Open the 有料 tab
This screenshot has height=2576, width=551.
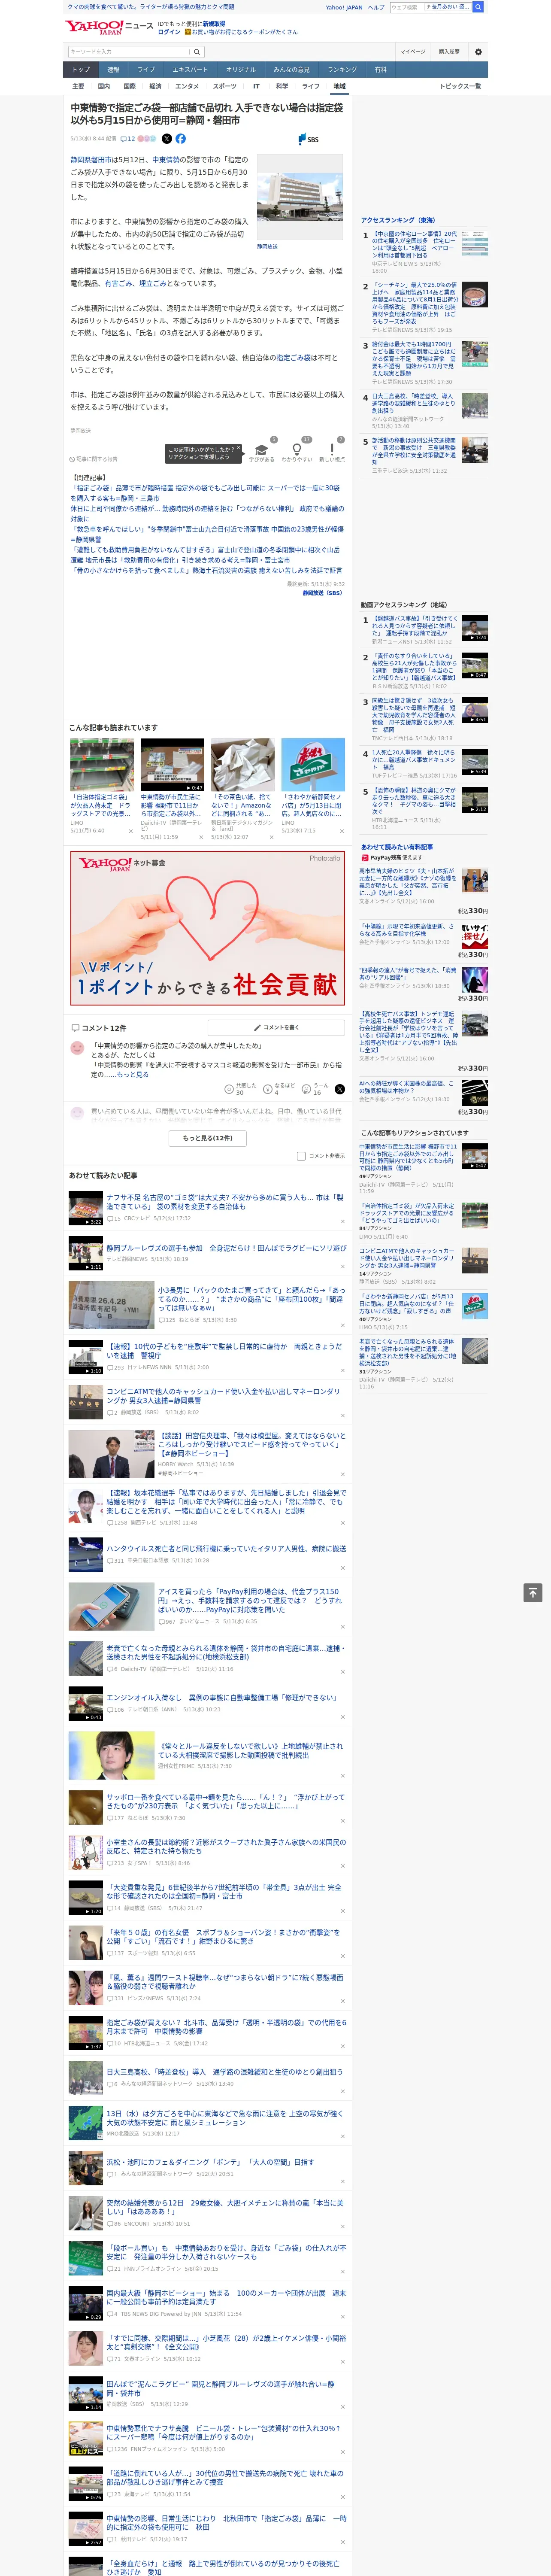(x=380, y=70)
